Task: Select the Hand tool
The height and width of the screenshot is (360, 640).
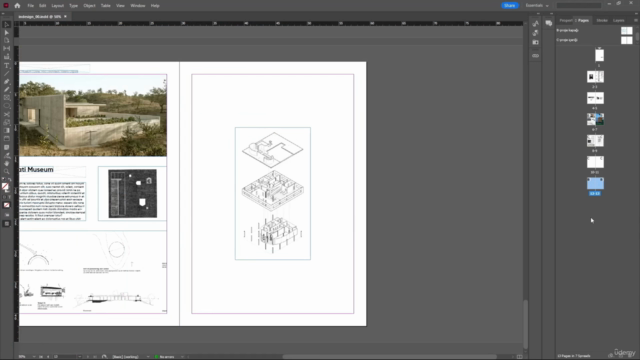Action: point(7,163)
